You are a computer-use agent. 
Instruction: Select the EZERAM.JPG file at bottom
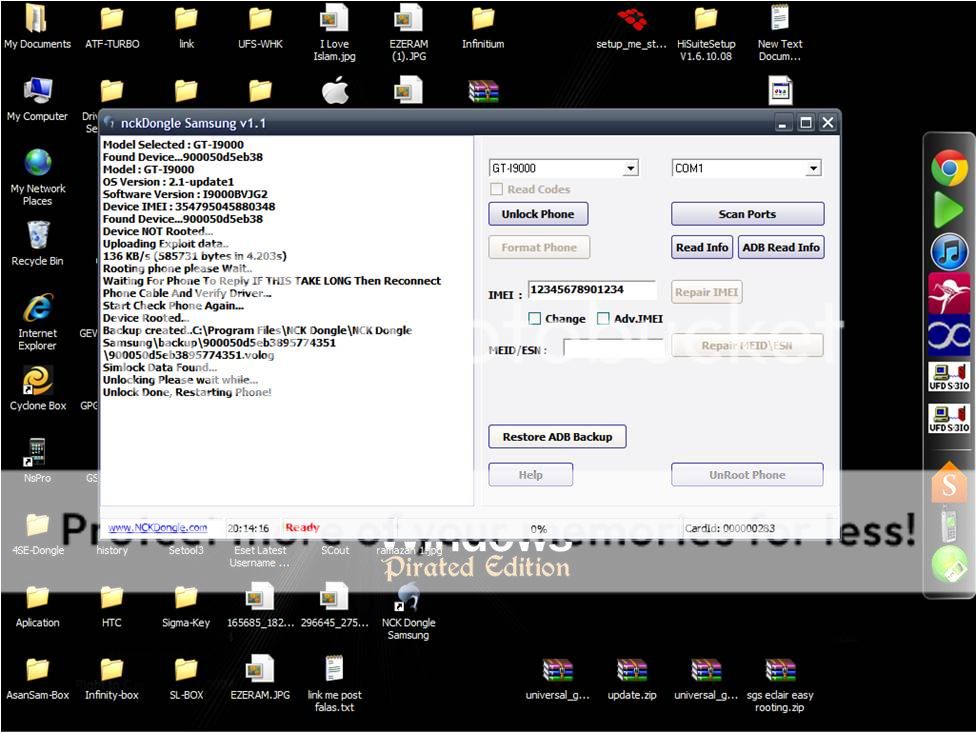click(x=260, y=678)
